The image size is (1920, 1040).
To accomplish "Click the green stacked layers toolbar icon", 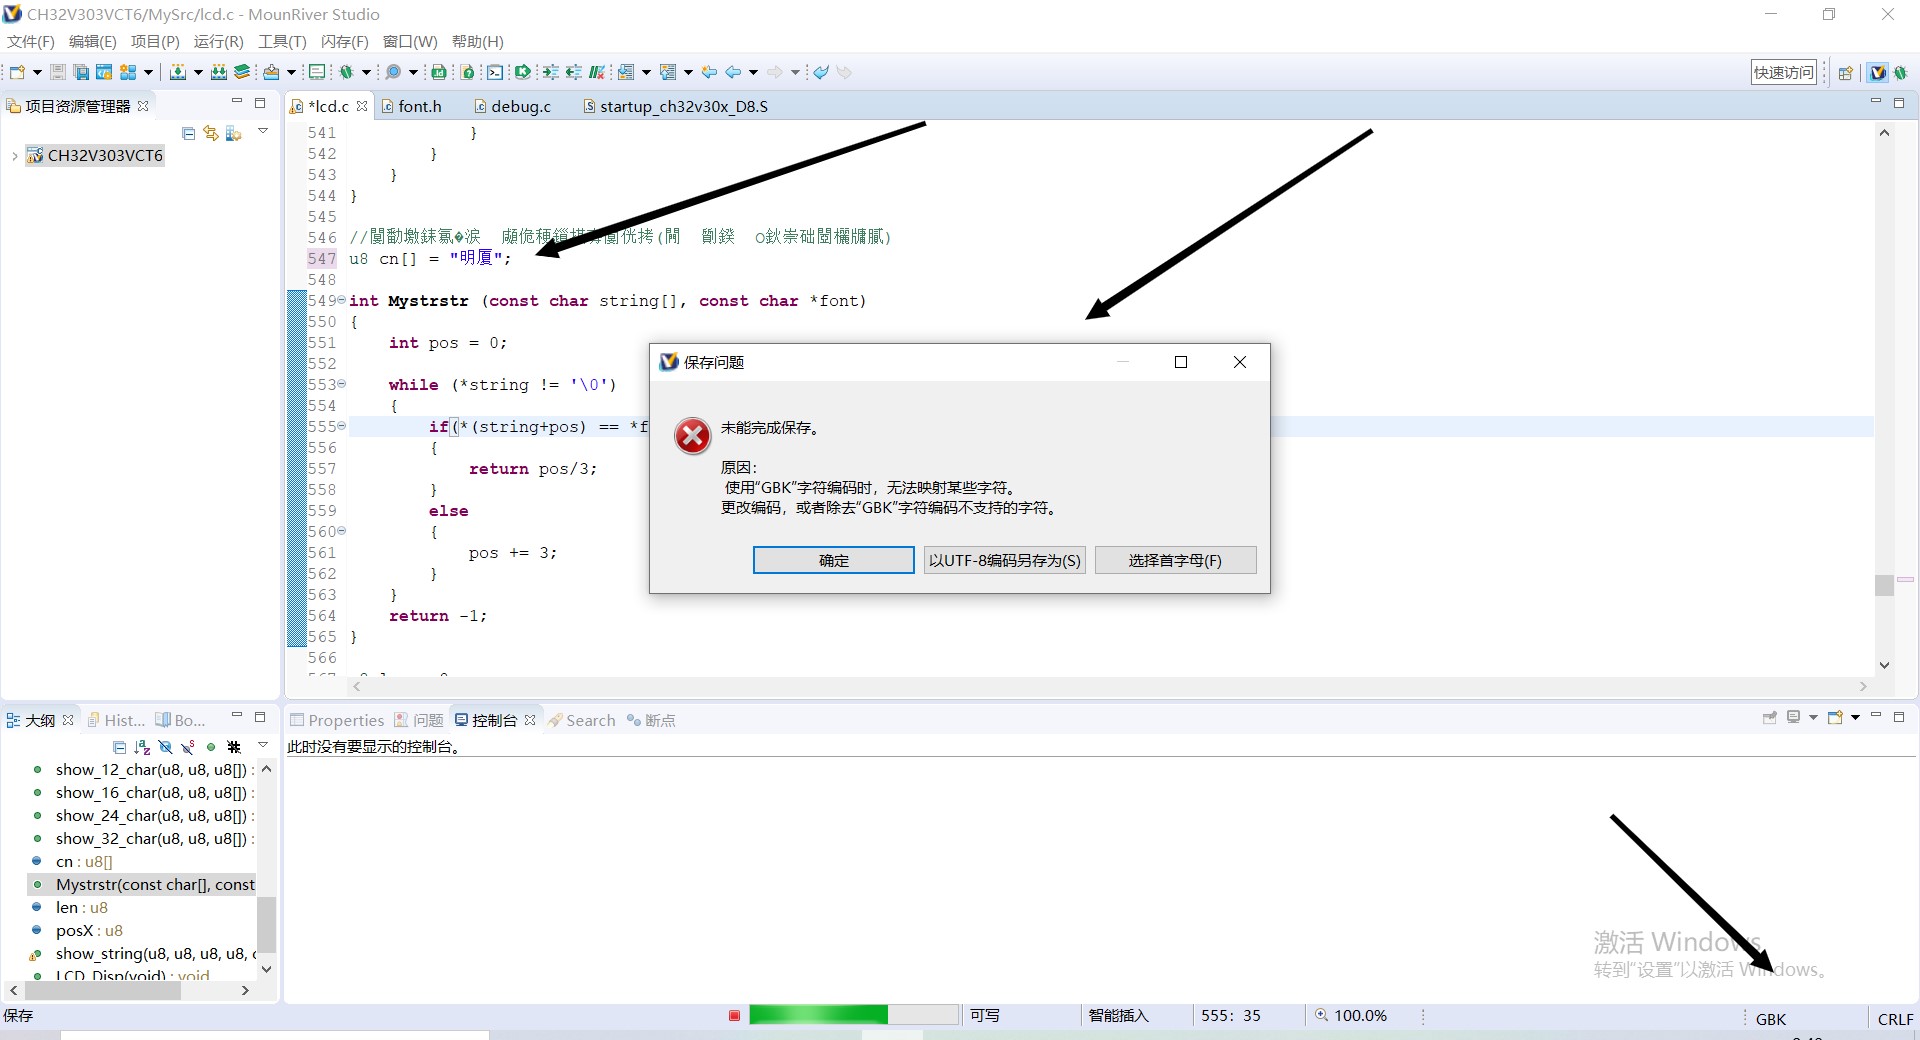I will (x=242, y=72).
